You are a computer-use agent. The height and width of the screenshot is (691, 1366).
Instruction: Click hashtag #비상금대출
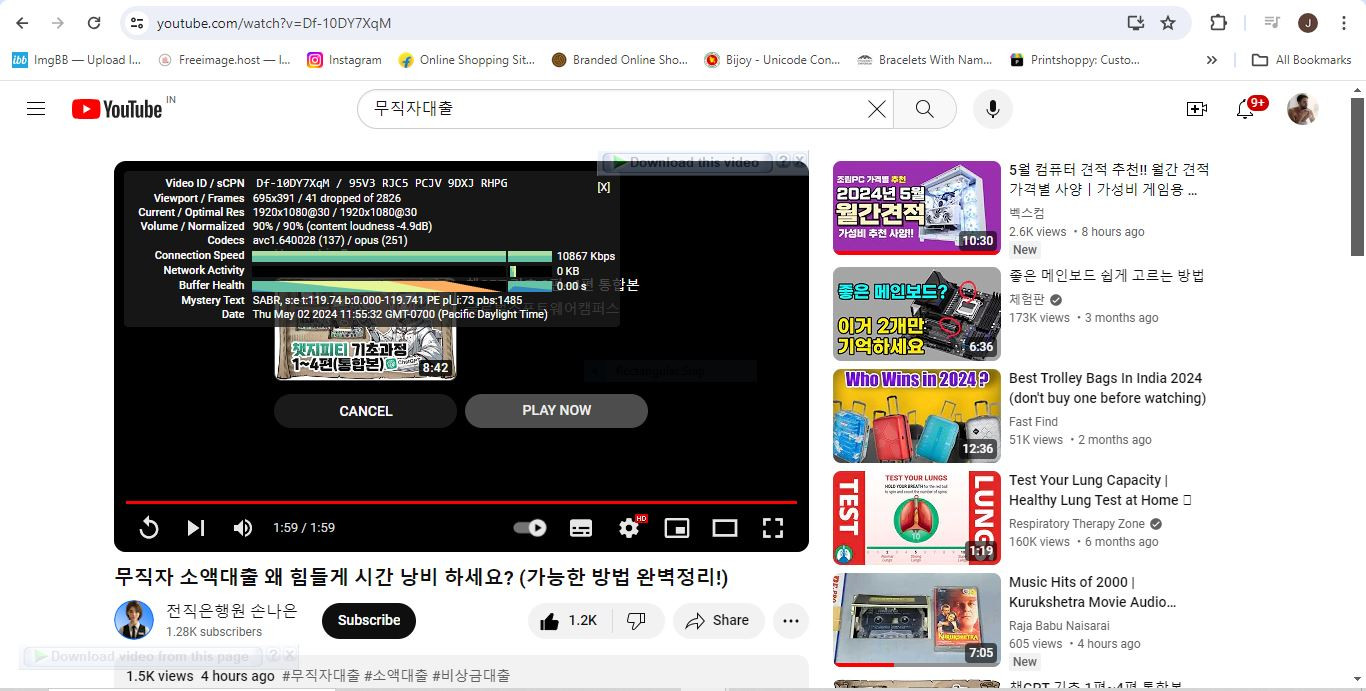click(471, 676)
